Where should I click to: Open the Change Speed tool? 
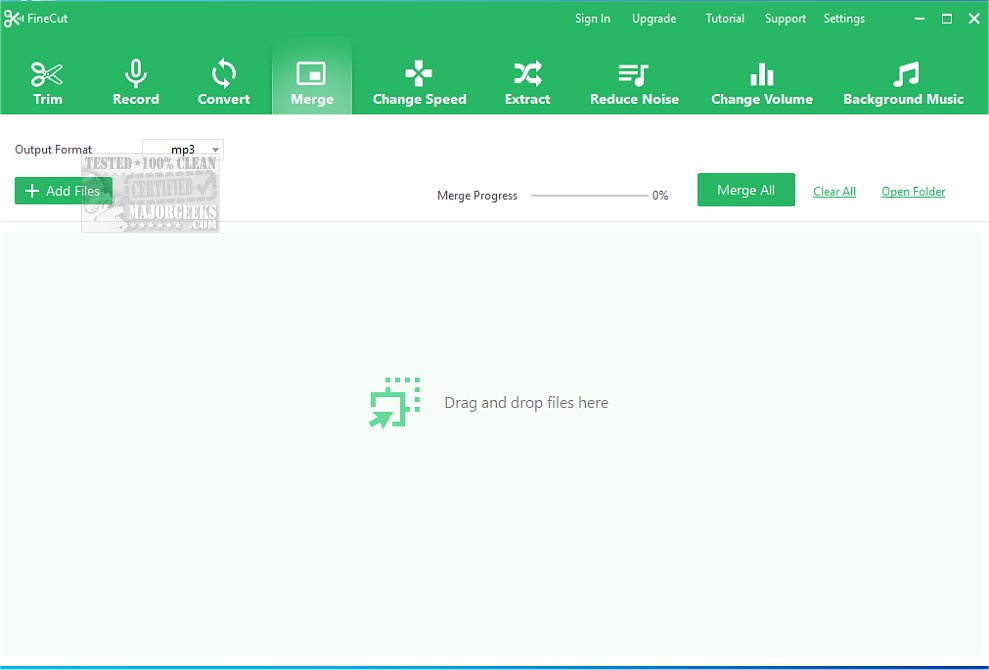pos(419,83)
